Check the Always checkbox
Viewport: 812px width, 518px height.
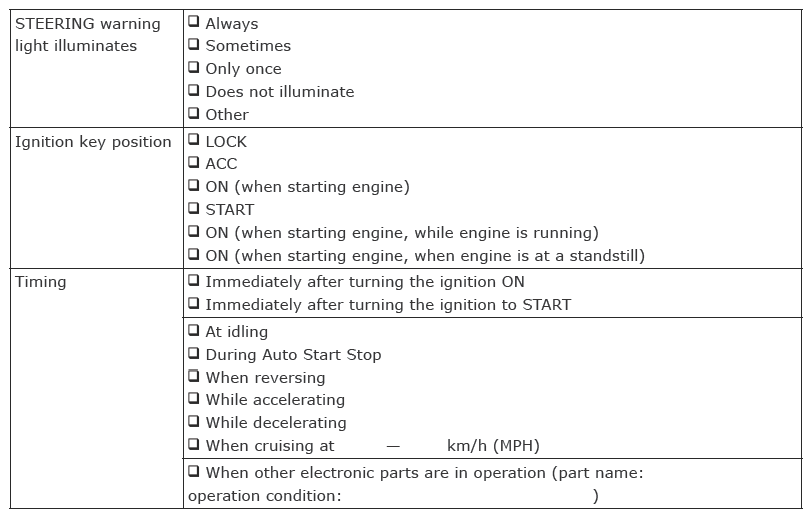194,22
